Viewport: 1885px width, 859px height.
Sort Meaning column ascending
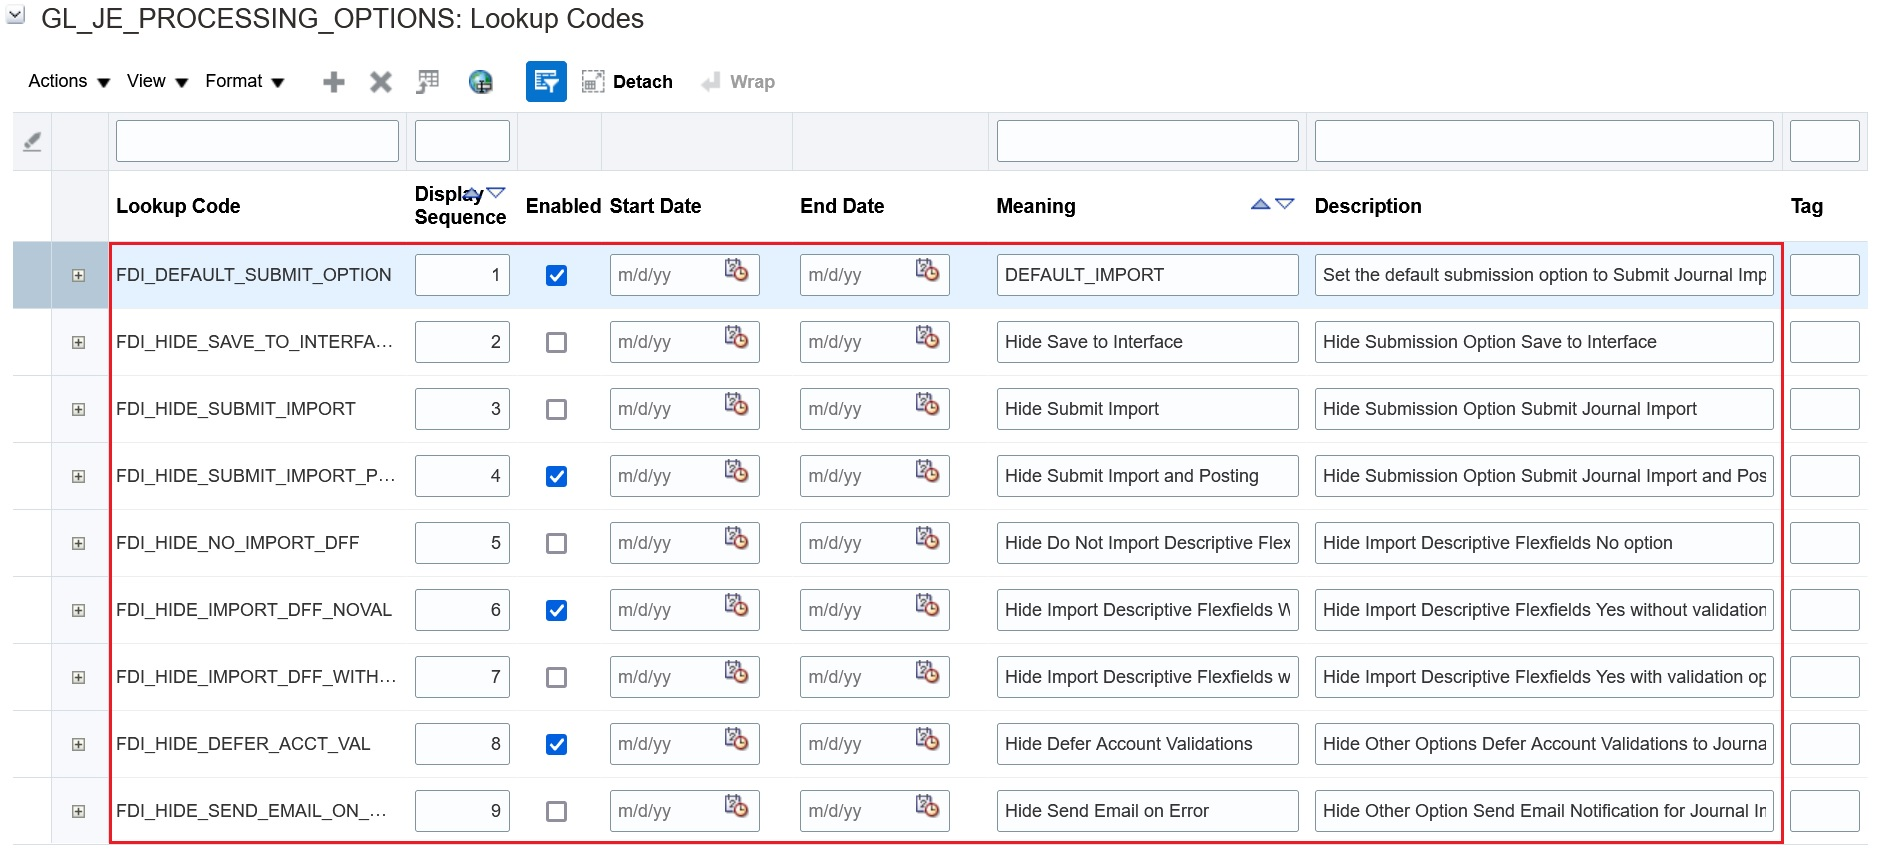(1260, 204)
